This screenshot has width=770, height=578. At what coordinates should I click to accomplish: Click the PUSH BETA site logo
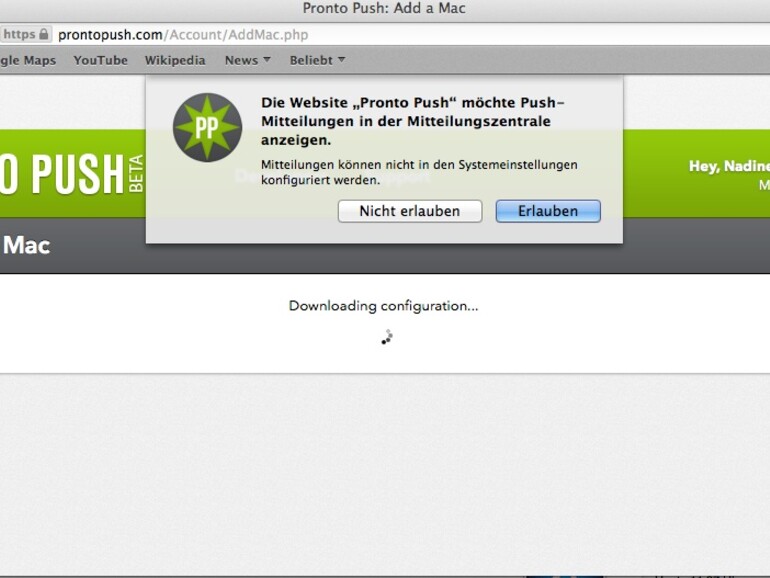tap(72, 174)
